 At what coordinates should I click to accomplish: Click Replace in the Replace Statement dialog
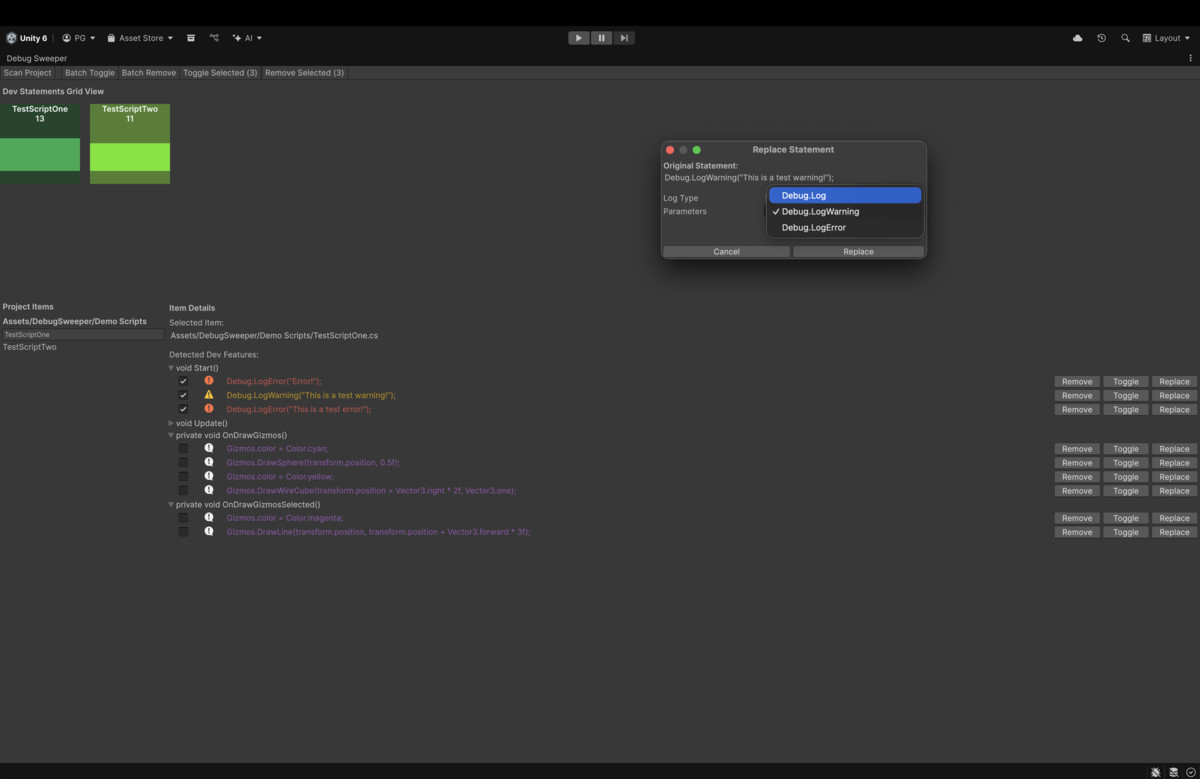pos(858,252)
